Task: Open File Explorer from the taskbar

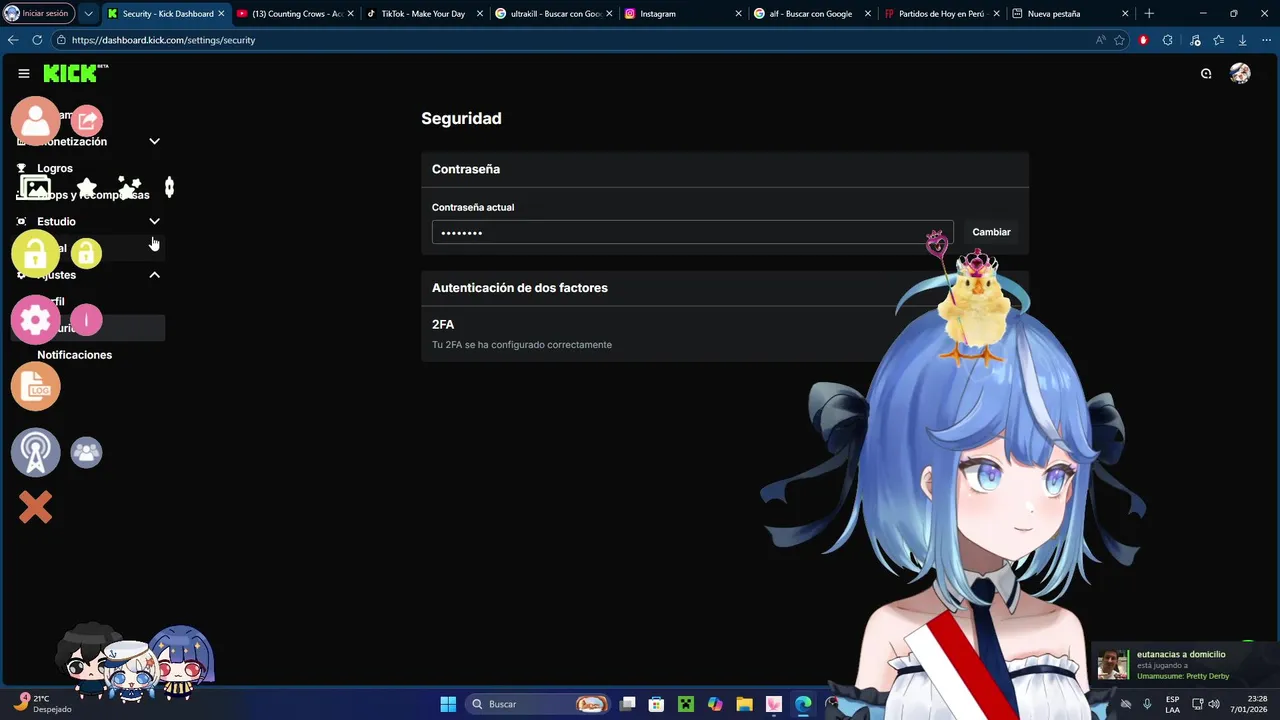Action: coord(744,704)
